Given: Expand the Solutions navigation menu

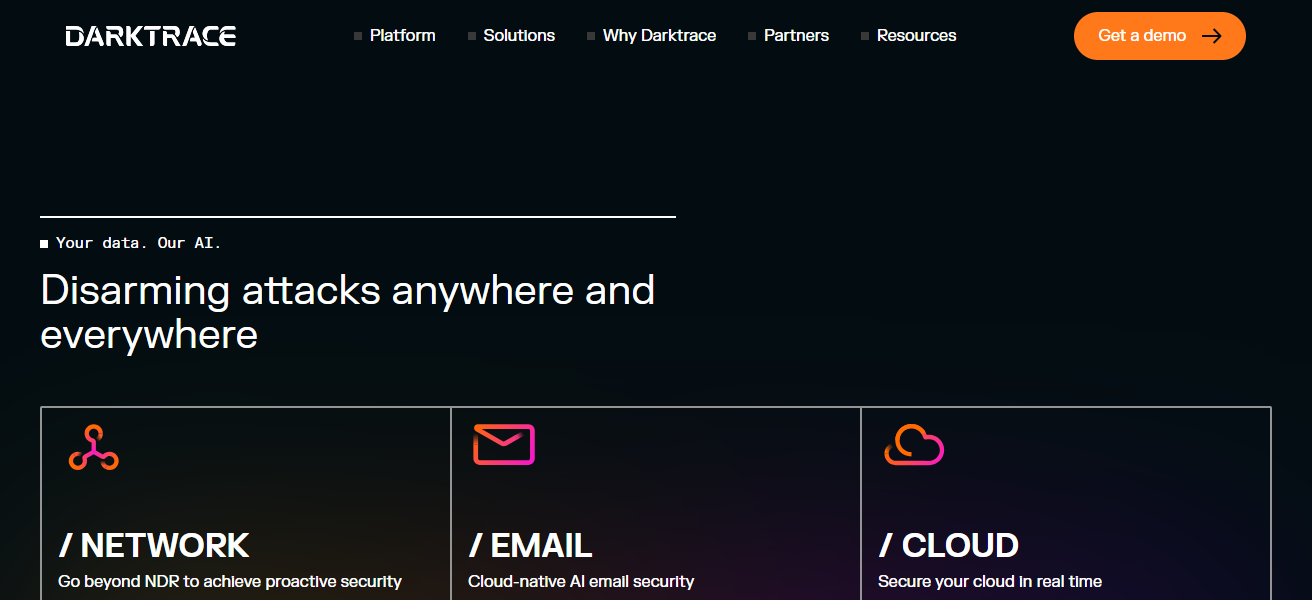Looking at the screenshot, I should click(x=519, y=36).
